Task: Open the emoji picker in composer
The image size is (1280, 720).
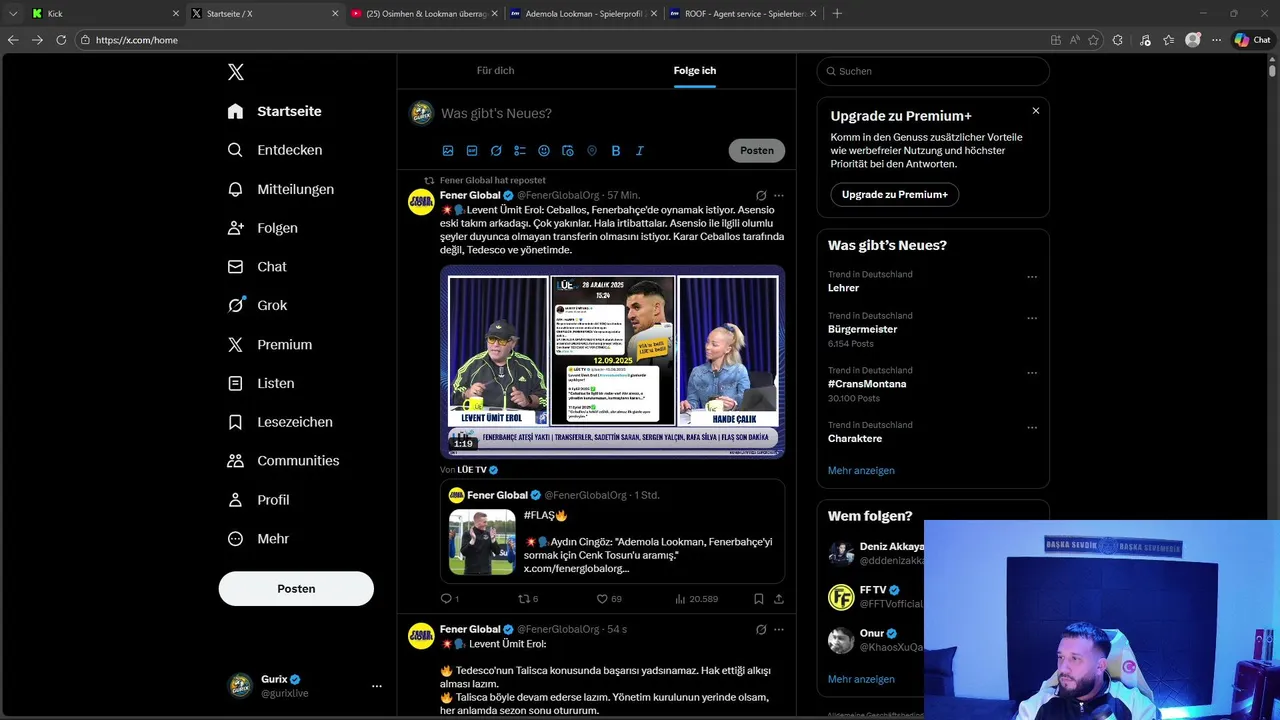Action: pos(544,151)
